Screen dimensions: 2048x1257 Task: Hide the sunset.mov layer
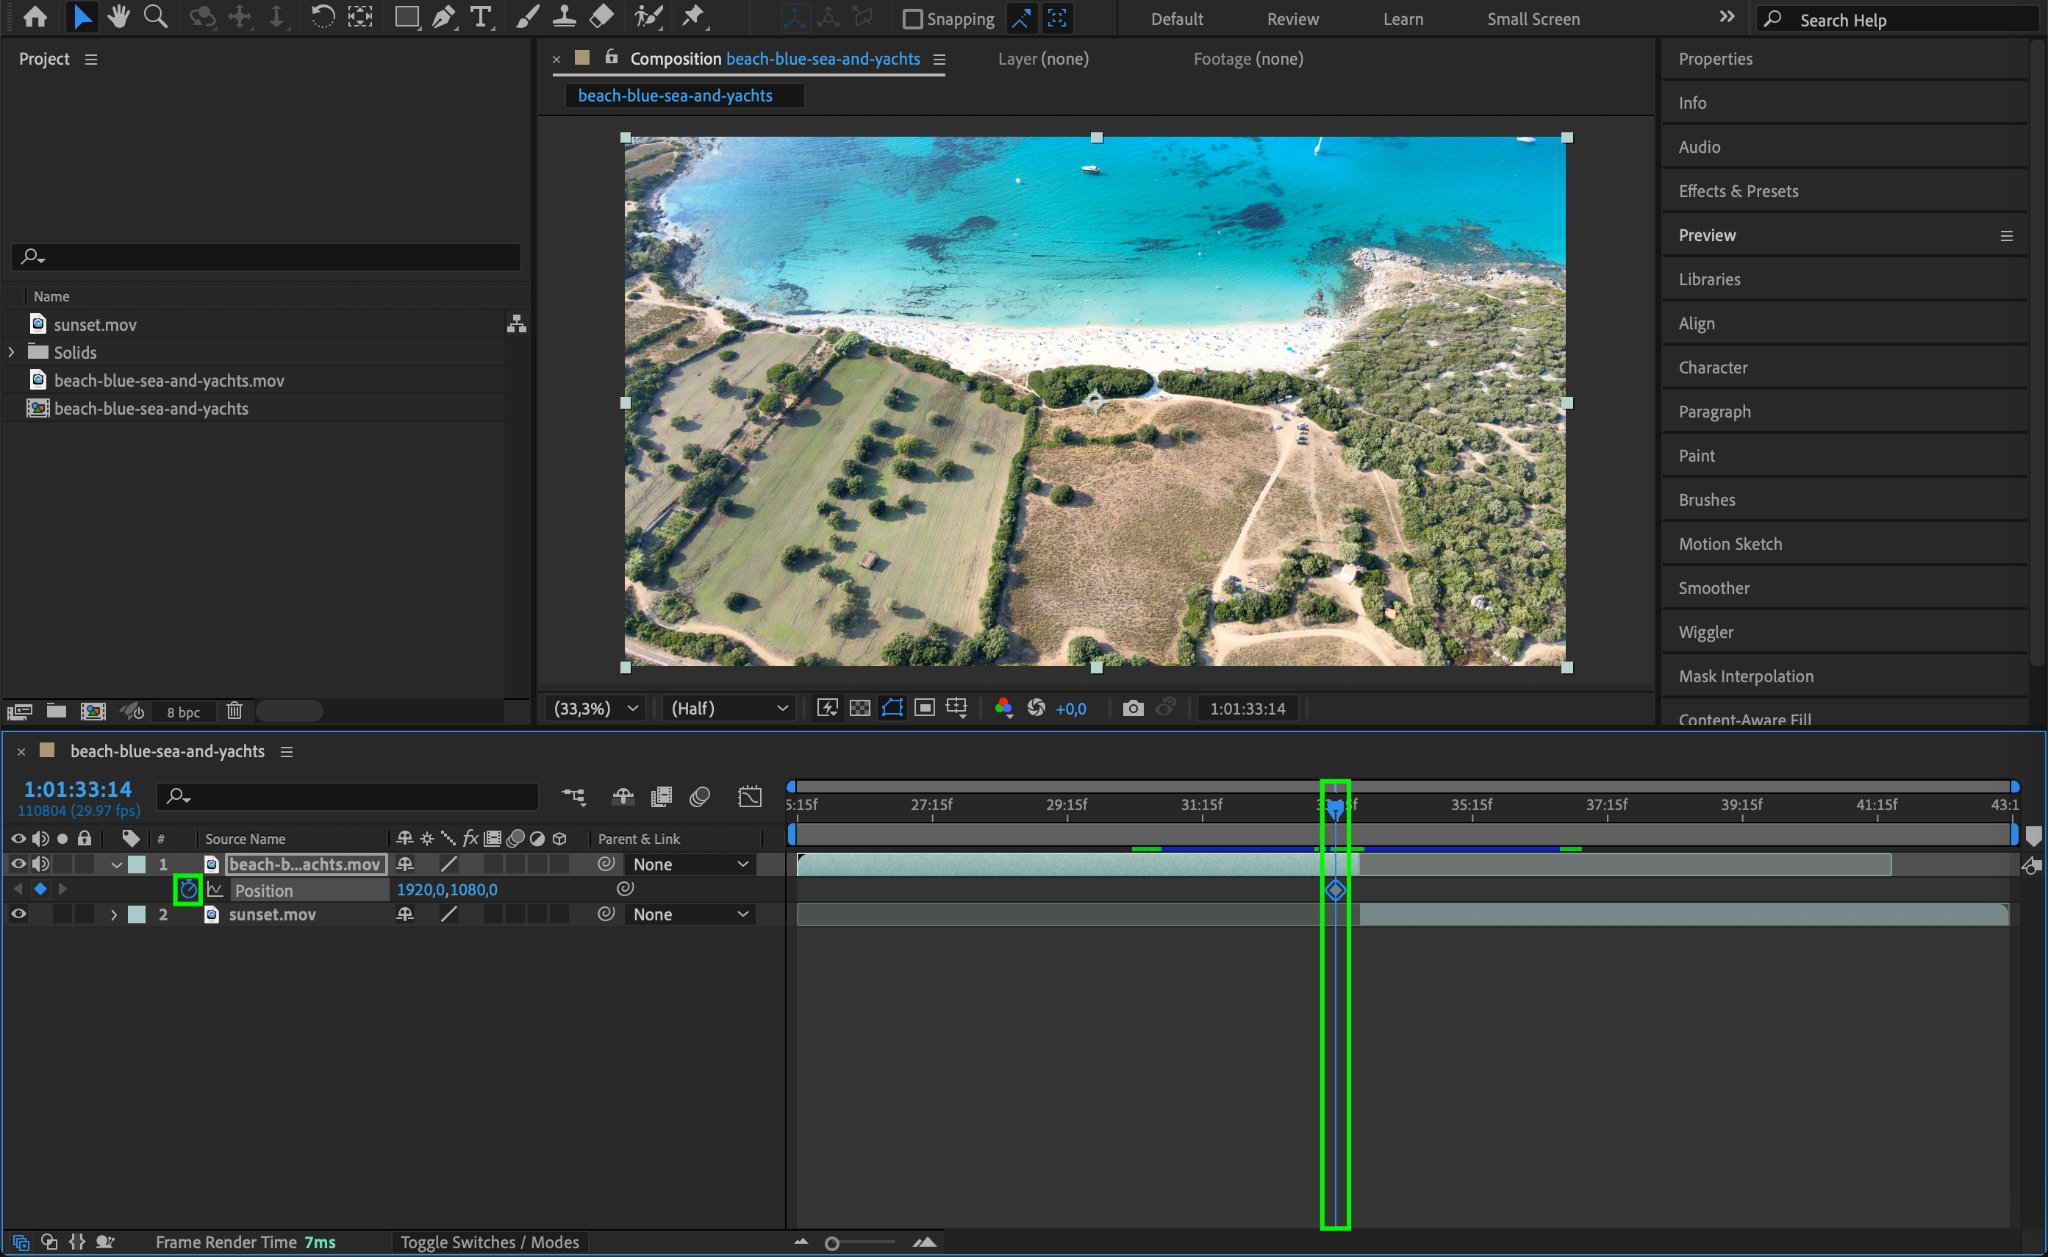click(18, 914)
